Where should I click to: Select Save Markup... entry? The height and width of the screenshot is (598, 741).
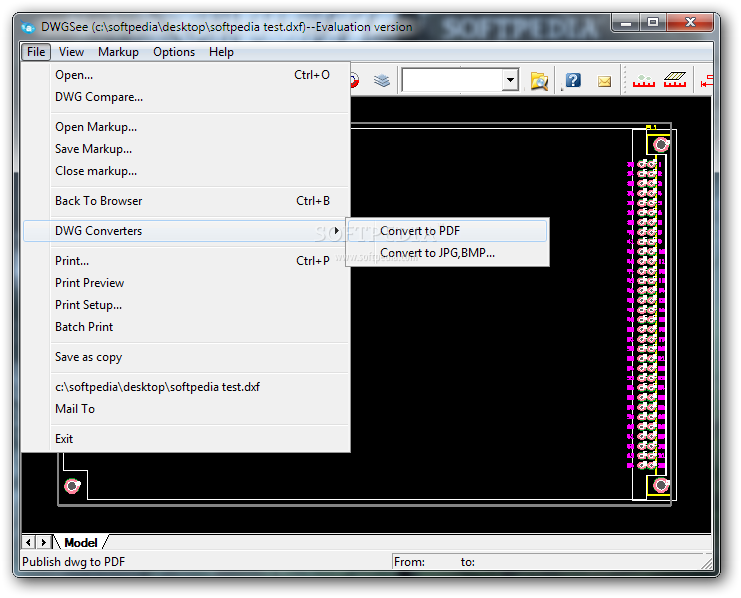pyautogui.click(x=187, y=149)
